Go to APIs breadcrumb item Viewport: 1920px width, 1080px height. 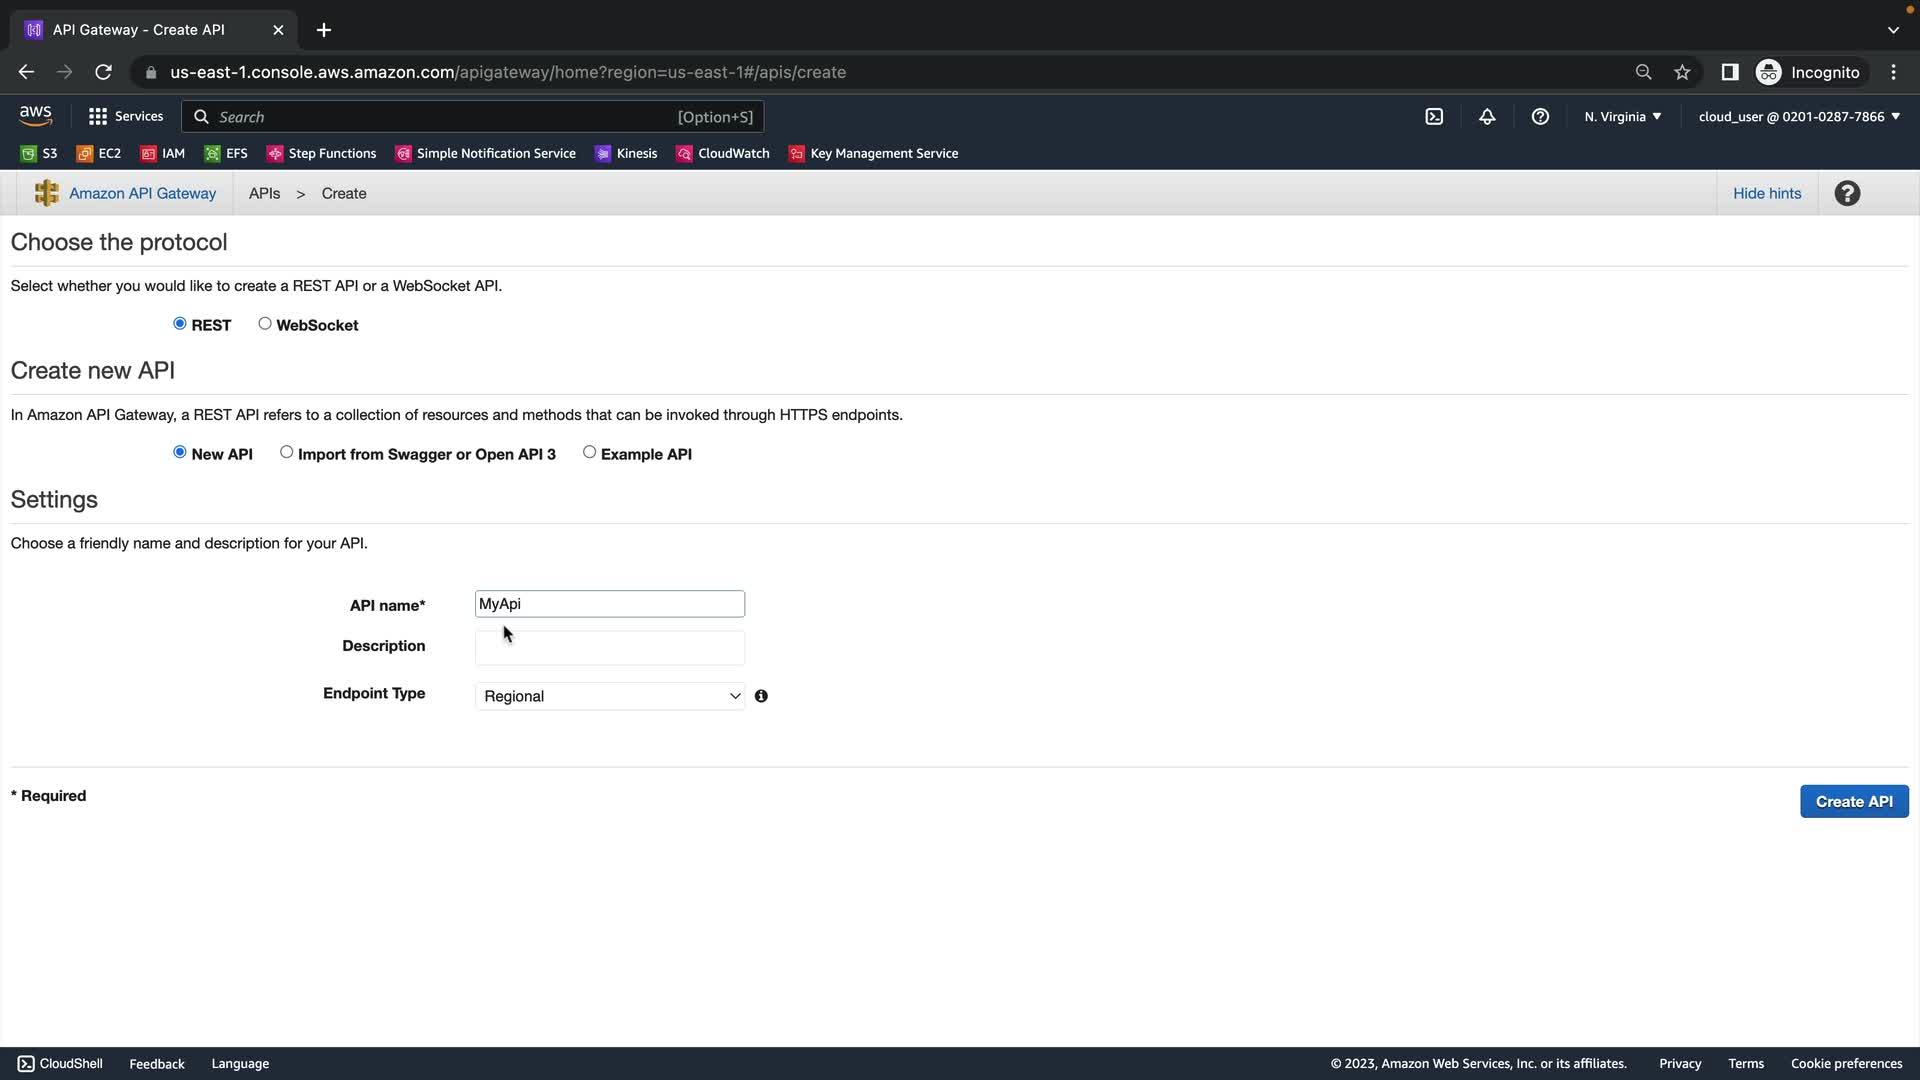pyautogui.click(x=264, y=194)
